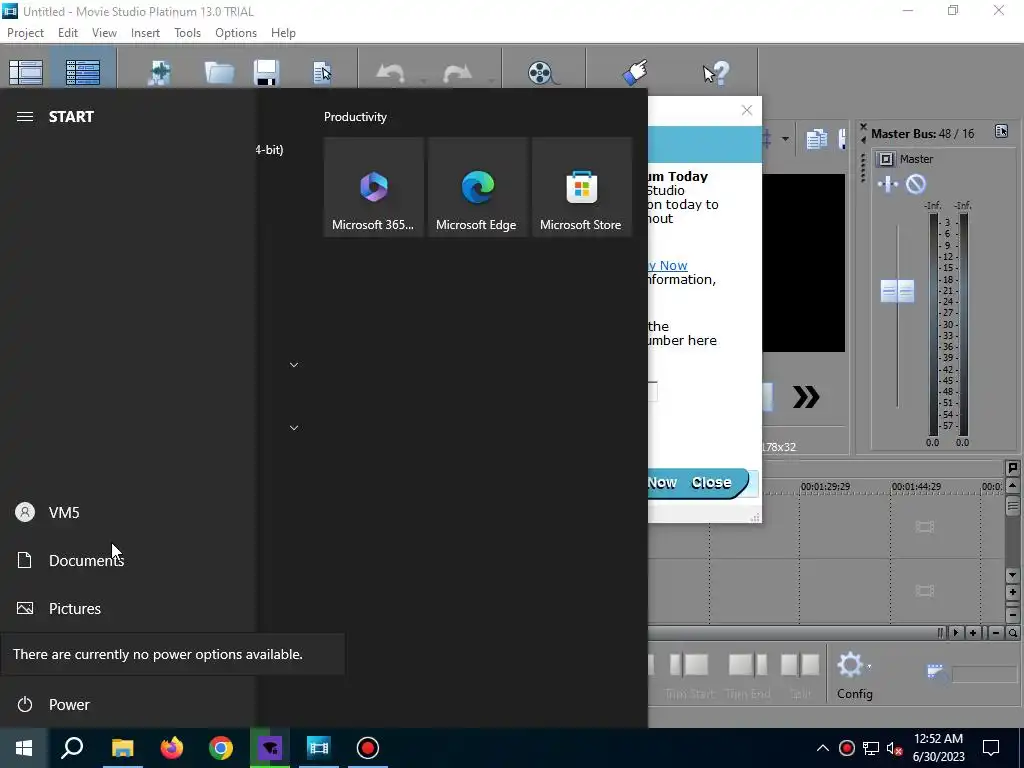Open the Help menu
The width and height of the screenshot is (1024, 768).
(283, 33)
